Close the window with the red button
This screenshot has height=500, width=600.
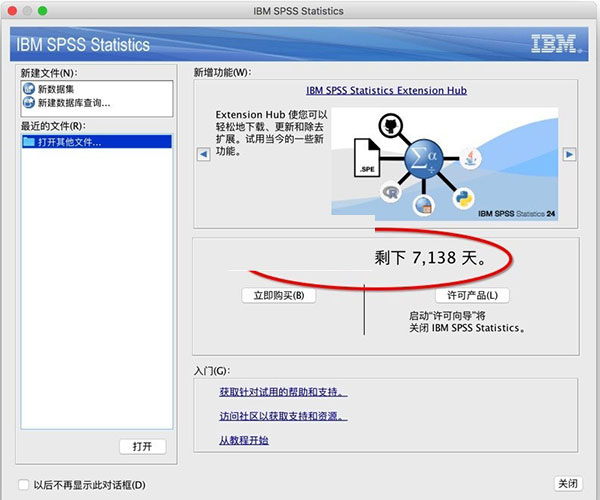click(x=12, y=11)
